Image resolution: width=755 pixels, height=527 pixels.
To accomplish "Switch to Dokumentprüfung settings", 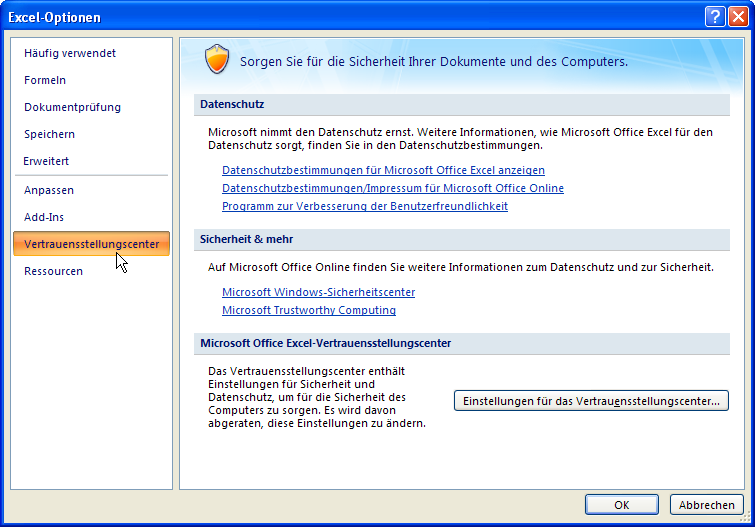I will coord(72,107).
